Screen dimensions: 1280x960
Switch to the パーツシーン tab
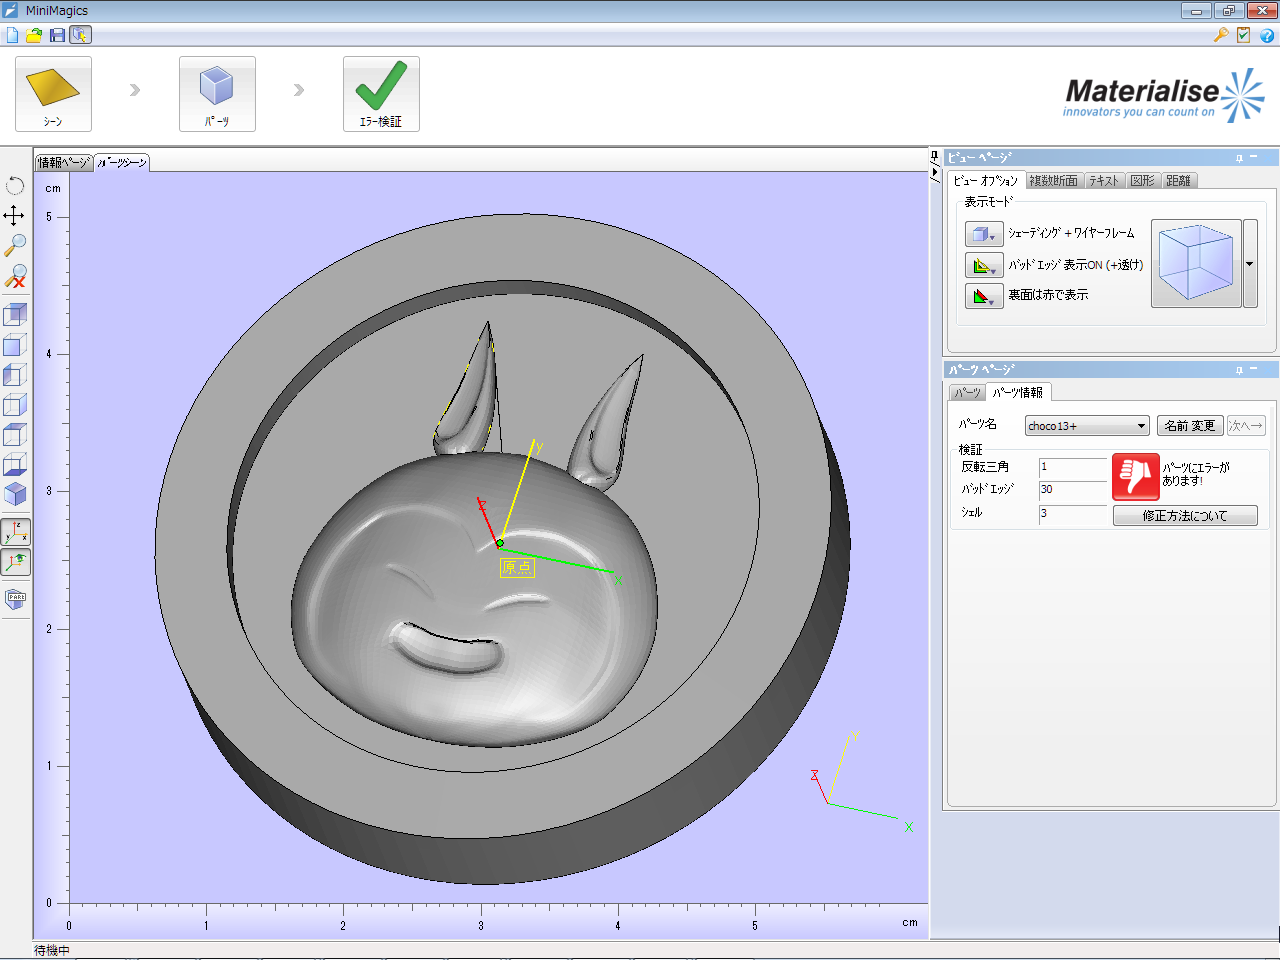(122, 162)
